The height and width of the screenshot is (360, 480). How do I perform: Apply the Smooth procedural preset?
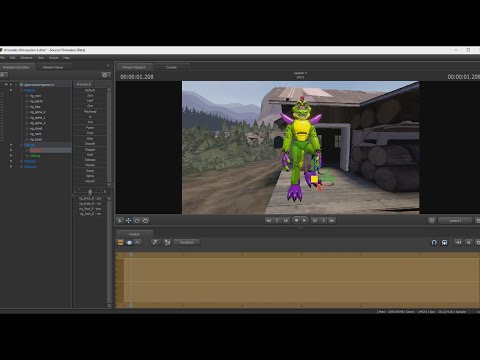(90, 144)
